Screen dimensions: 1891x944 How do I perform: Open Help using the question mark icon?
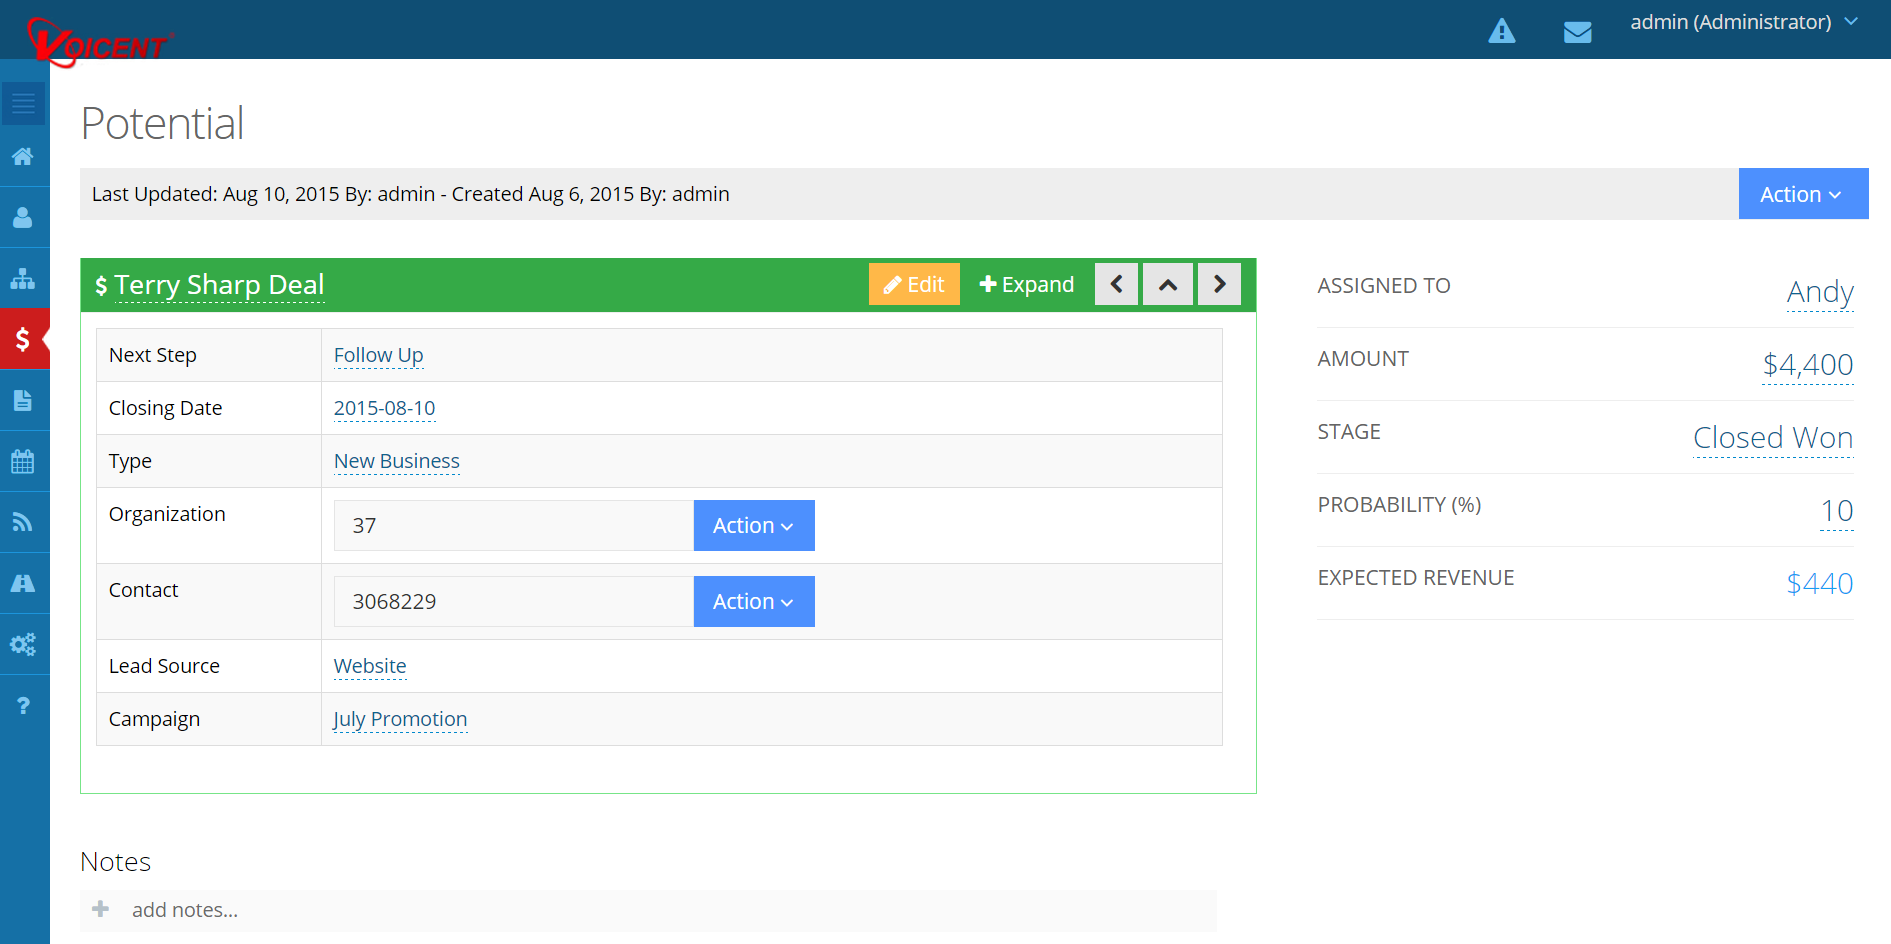tap(24, 706)
